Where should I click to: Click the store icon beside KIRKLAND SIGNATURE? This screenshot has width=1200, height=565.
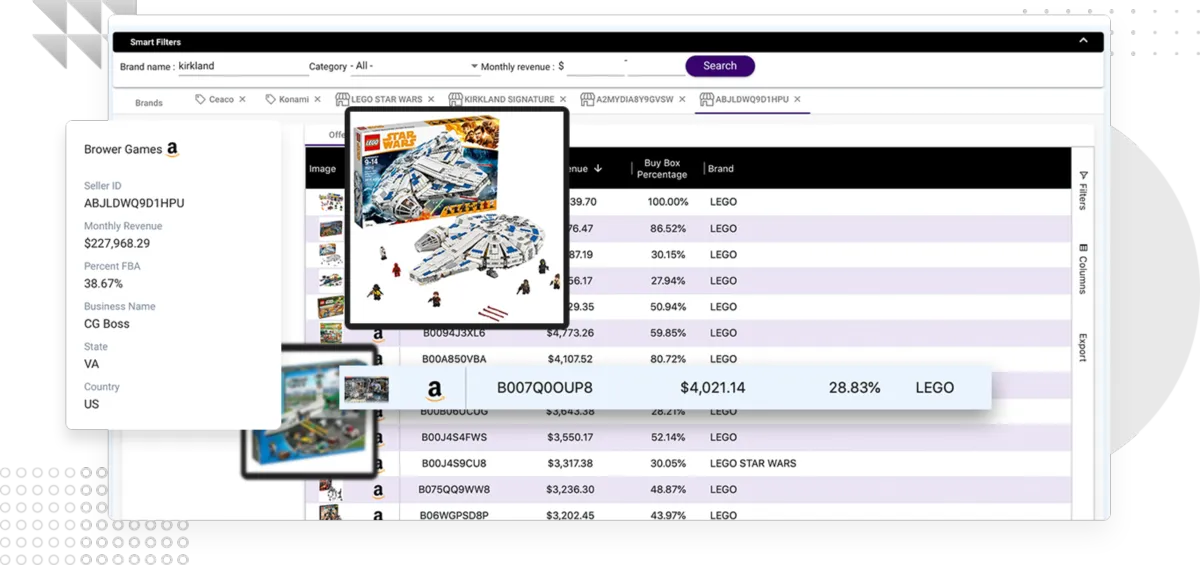[x=456, y=99]
